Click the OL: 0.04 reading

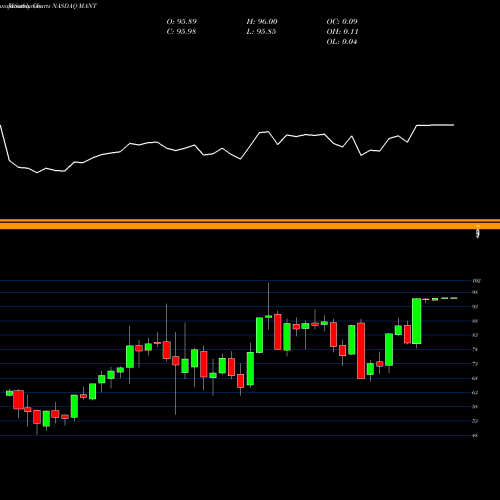click(342, 42)
